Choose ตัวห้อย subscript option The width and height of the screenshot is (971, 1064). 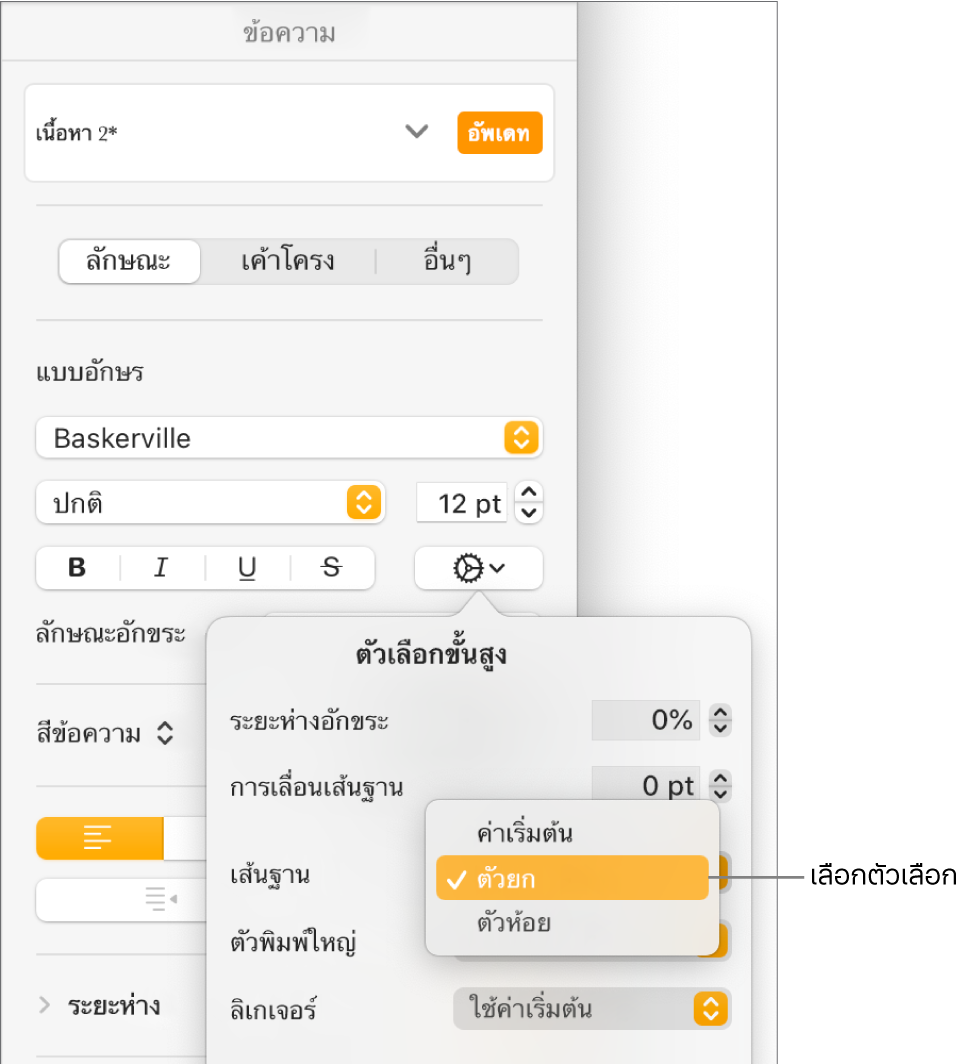coord(572,923)
